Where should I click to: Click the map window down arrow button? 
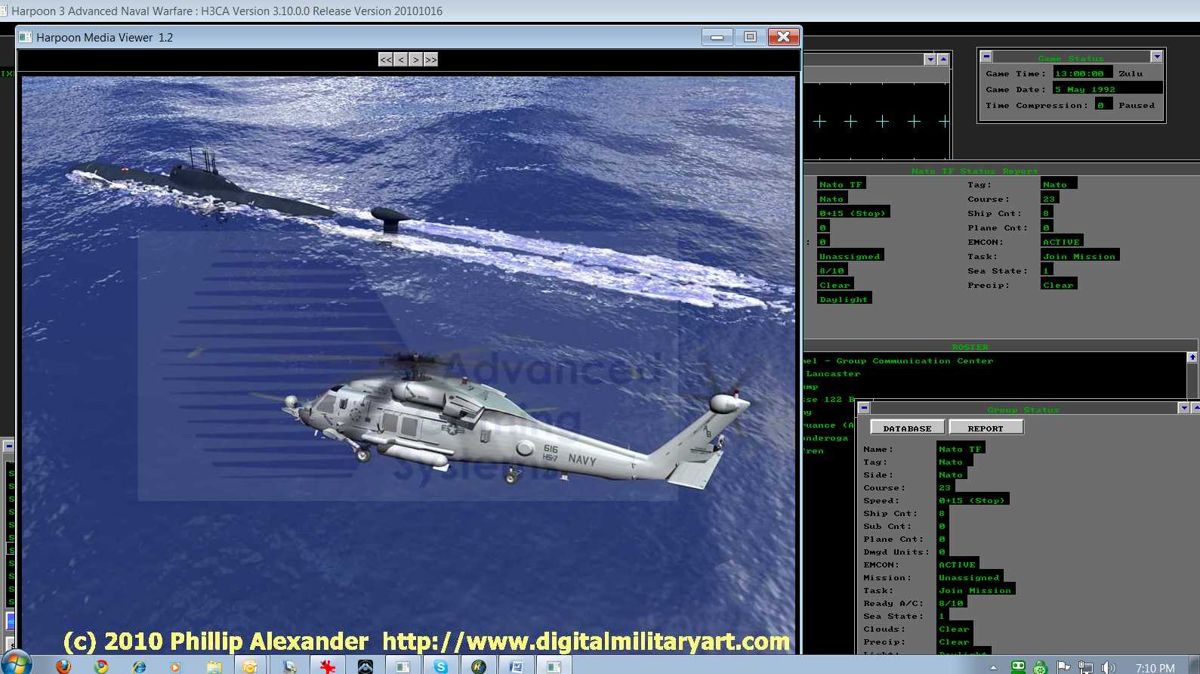(930, 60)
